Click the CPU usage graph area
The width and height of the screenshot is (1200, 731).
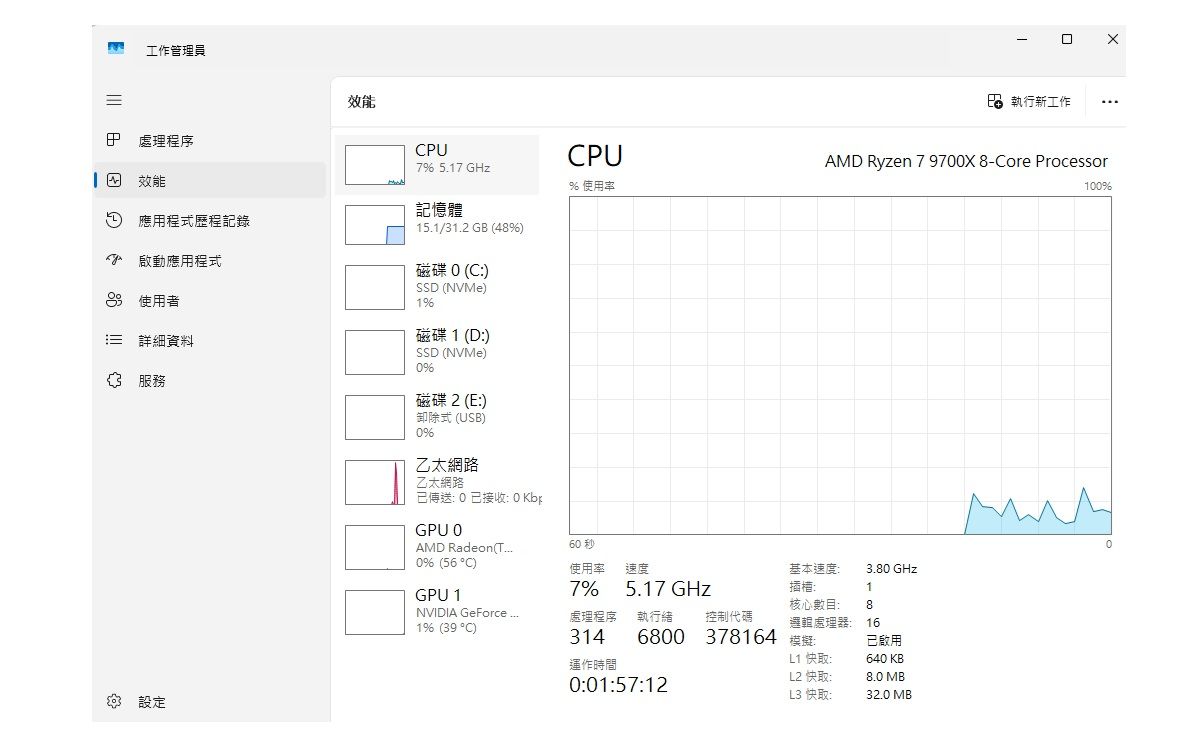click(840, 365)
